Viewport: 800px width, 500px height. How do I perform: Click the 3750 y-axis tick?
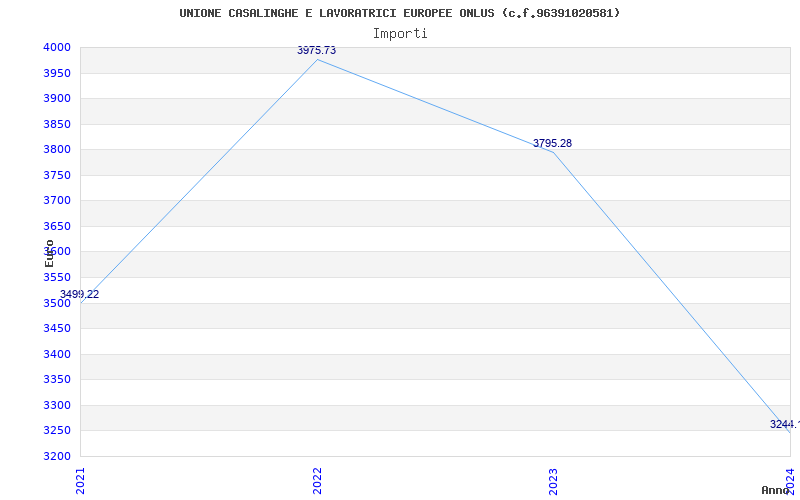[x=57, y=175]
